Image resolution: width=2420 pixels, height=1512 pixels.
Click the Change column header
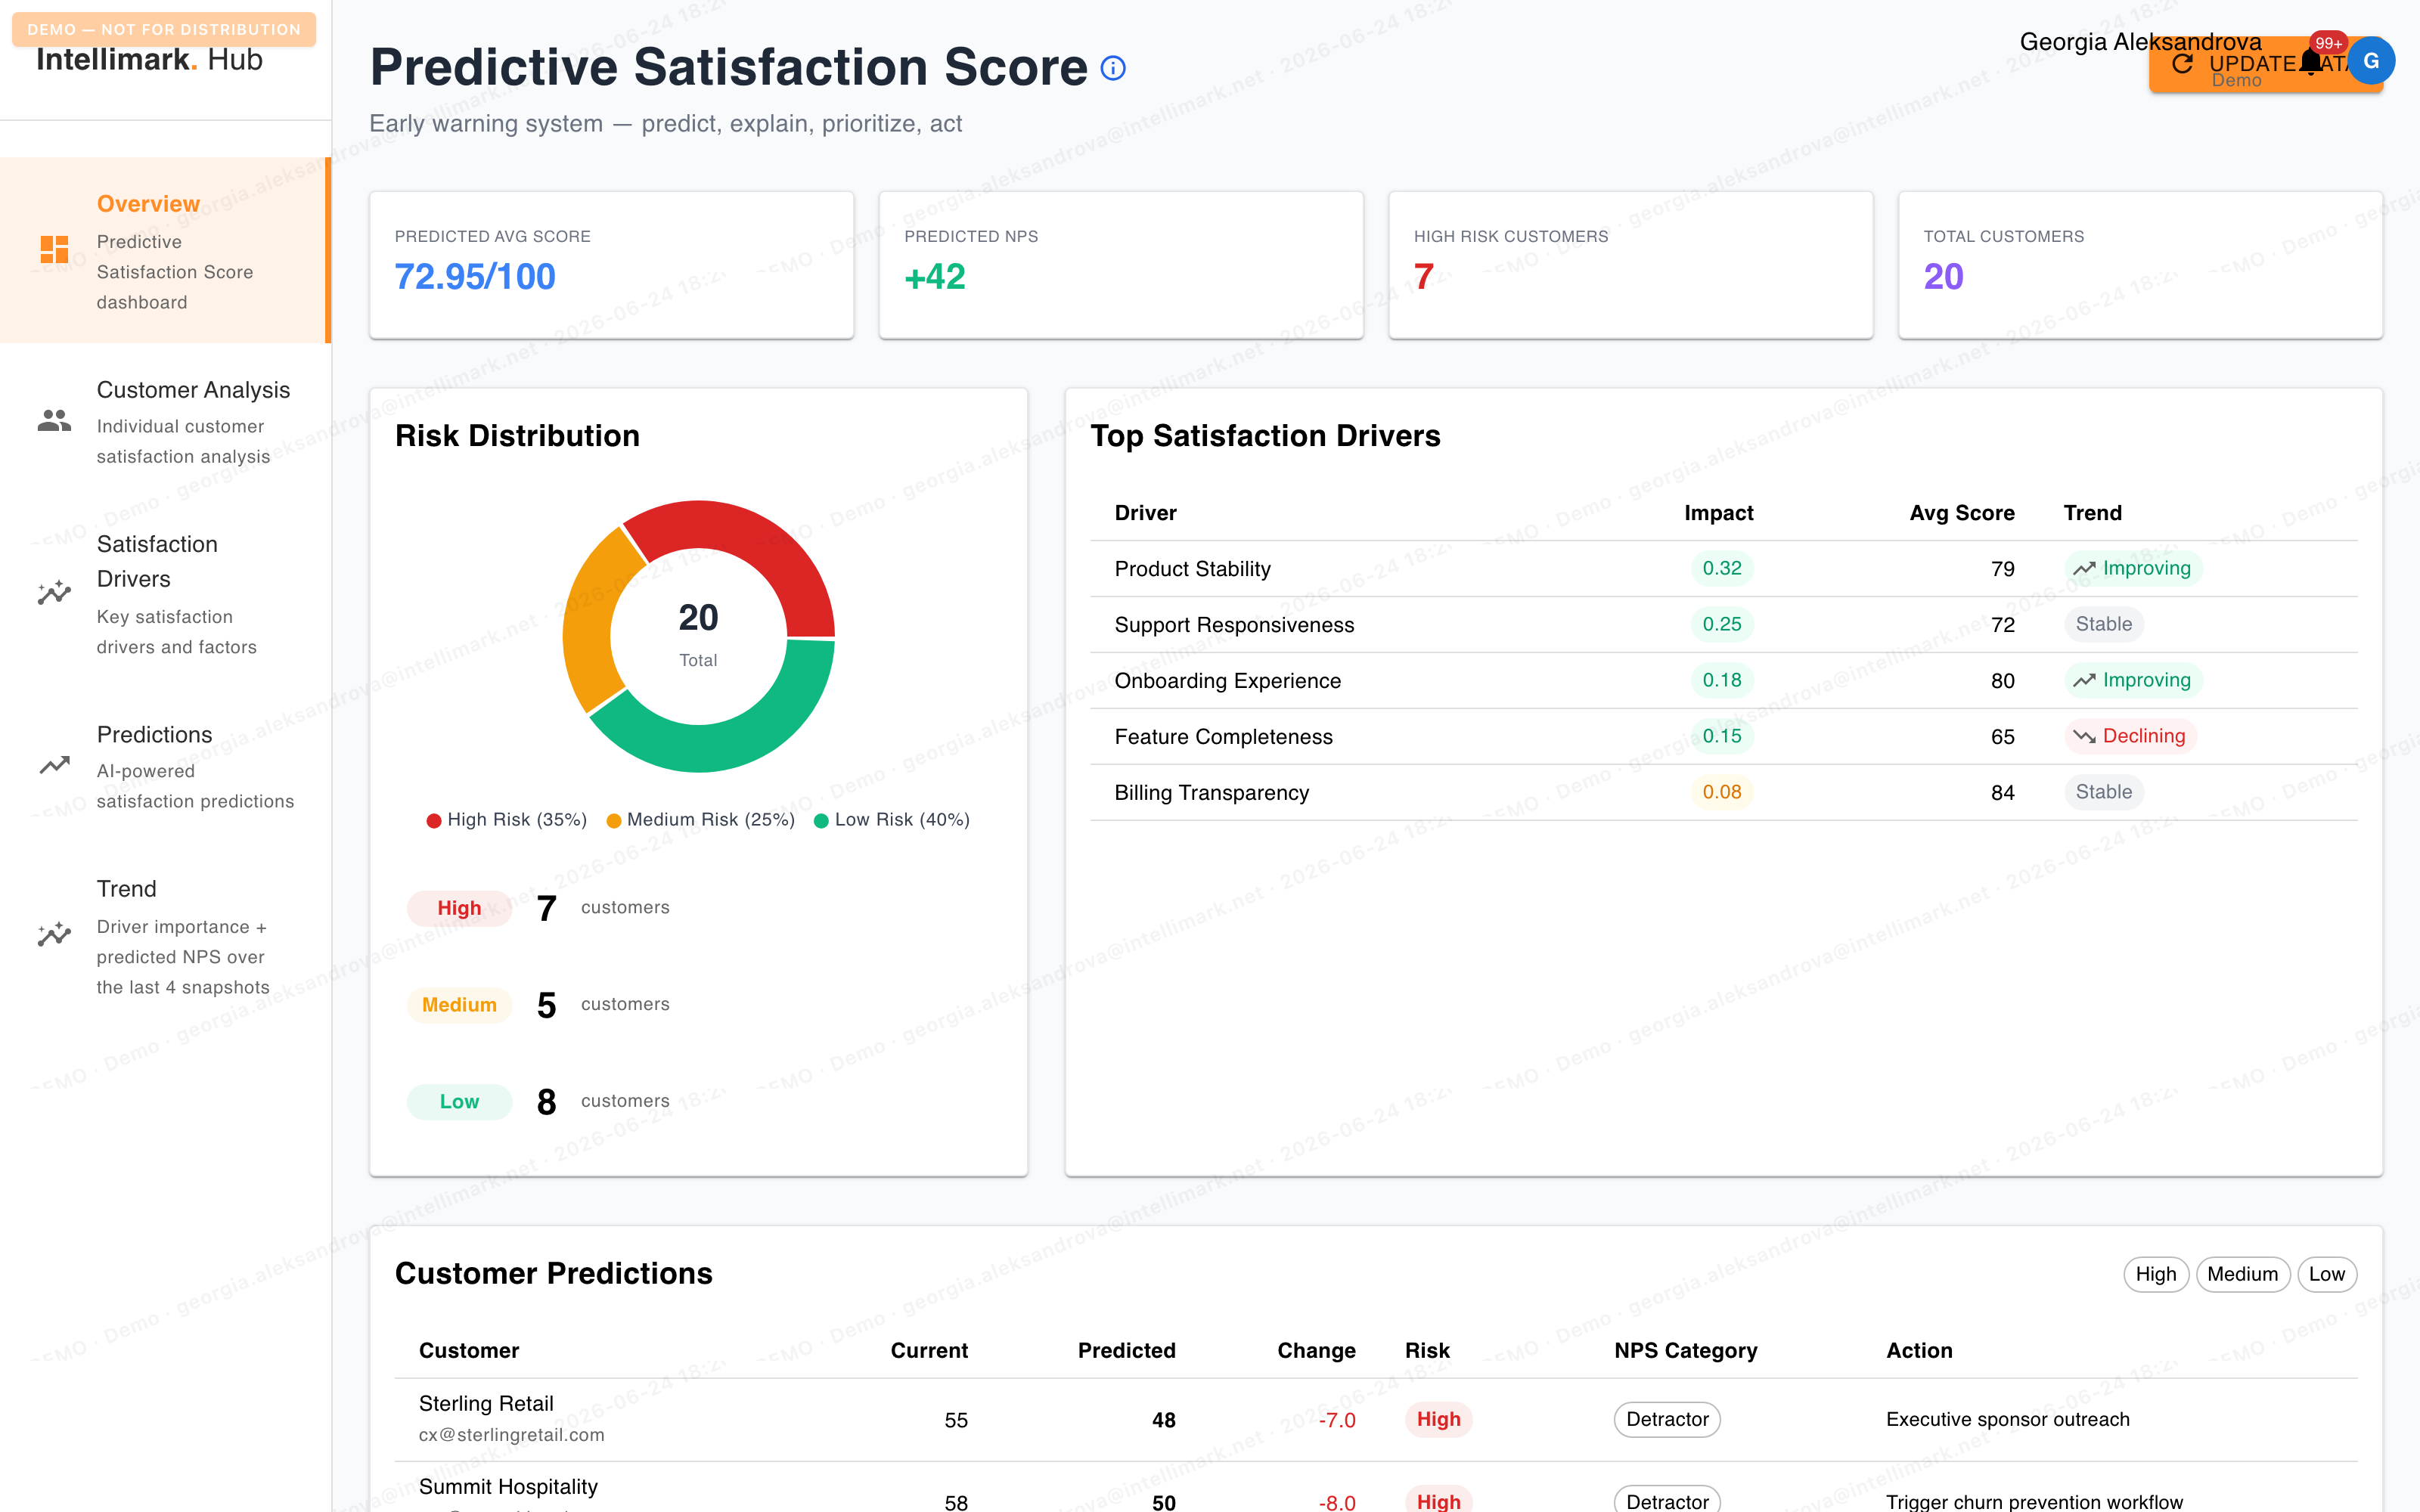pyautogui.click(x=1316, y=1351)
